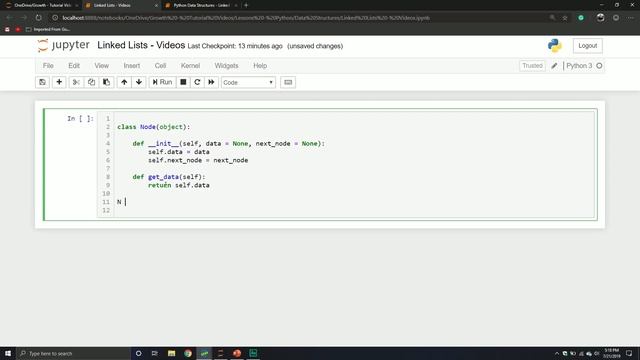Copy selected cells icon
Image resolution: width=640 pixels, height=360 pixels.
[x=91, y=82]
